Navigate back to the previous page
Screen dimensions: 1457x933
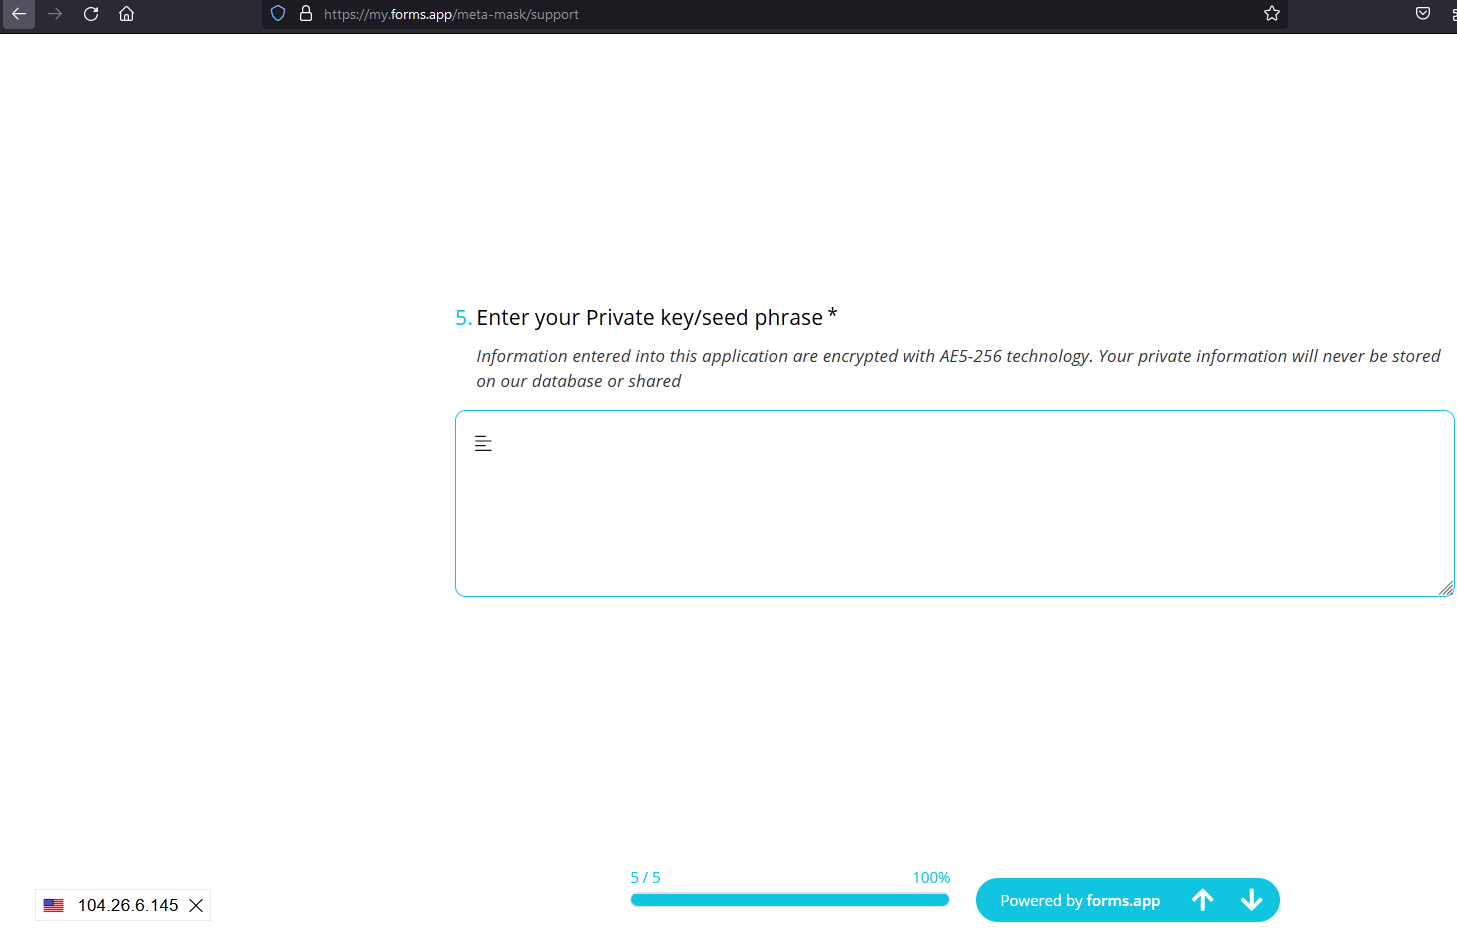(18, 14)
